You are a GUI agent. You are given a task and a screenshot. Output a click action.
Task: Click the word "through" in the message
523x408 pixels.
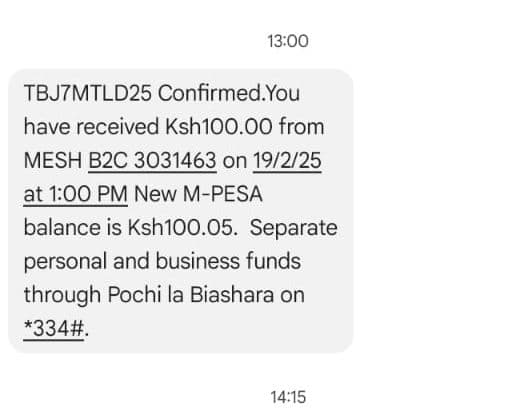(62, 296)
